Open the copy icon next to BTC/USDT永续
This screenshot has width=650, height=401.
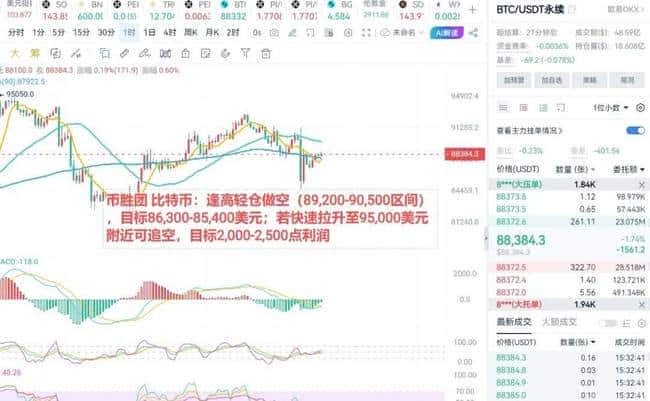(572, 10)
